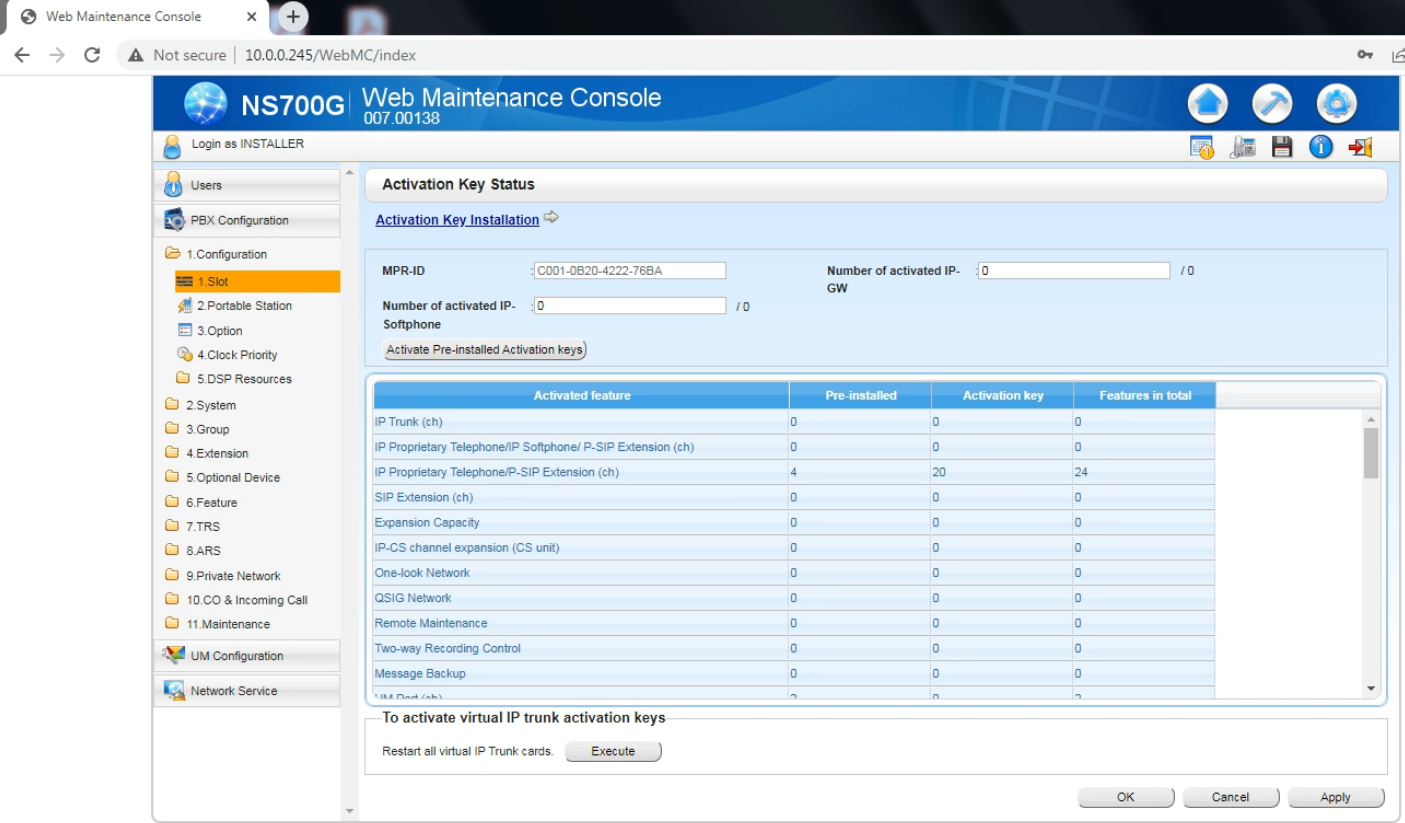Click the Number of activated IP-GW field

(1073, 270)
